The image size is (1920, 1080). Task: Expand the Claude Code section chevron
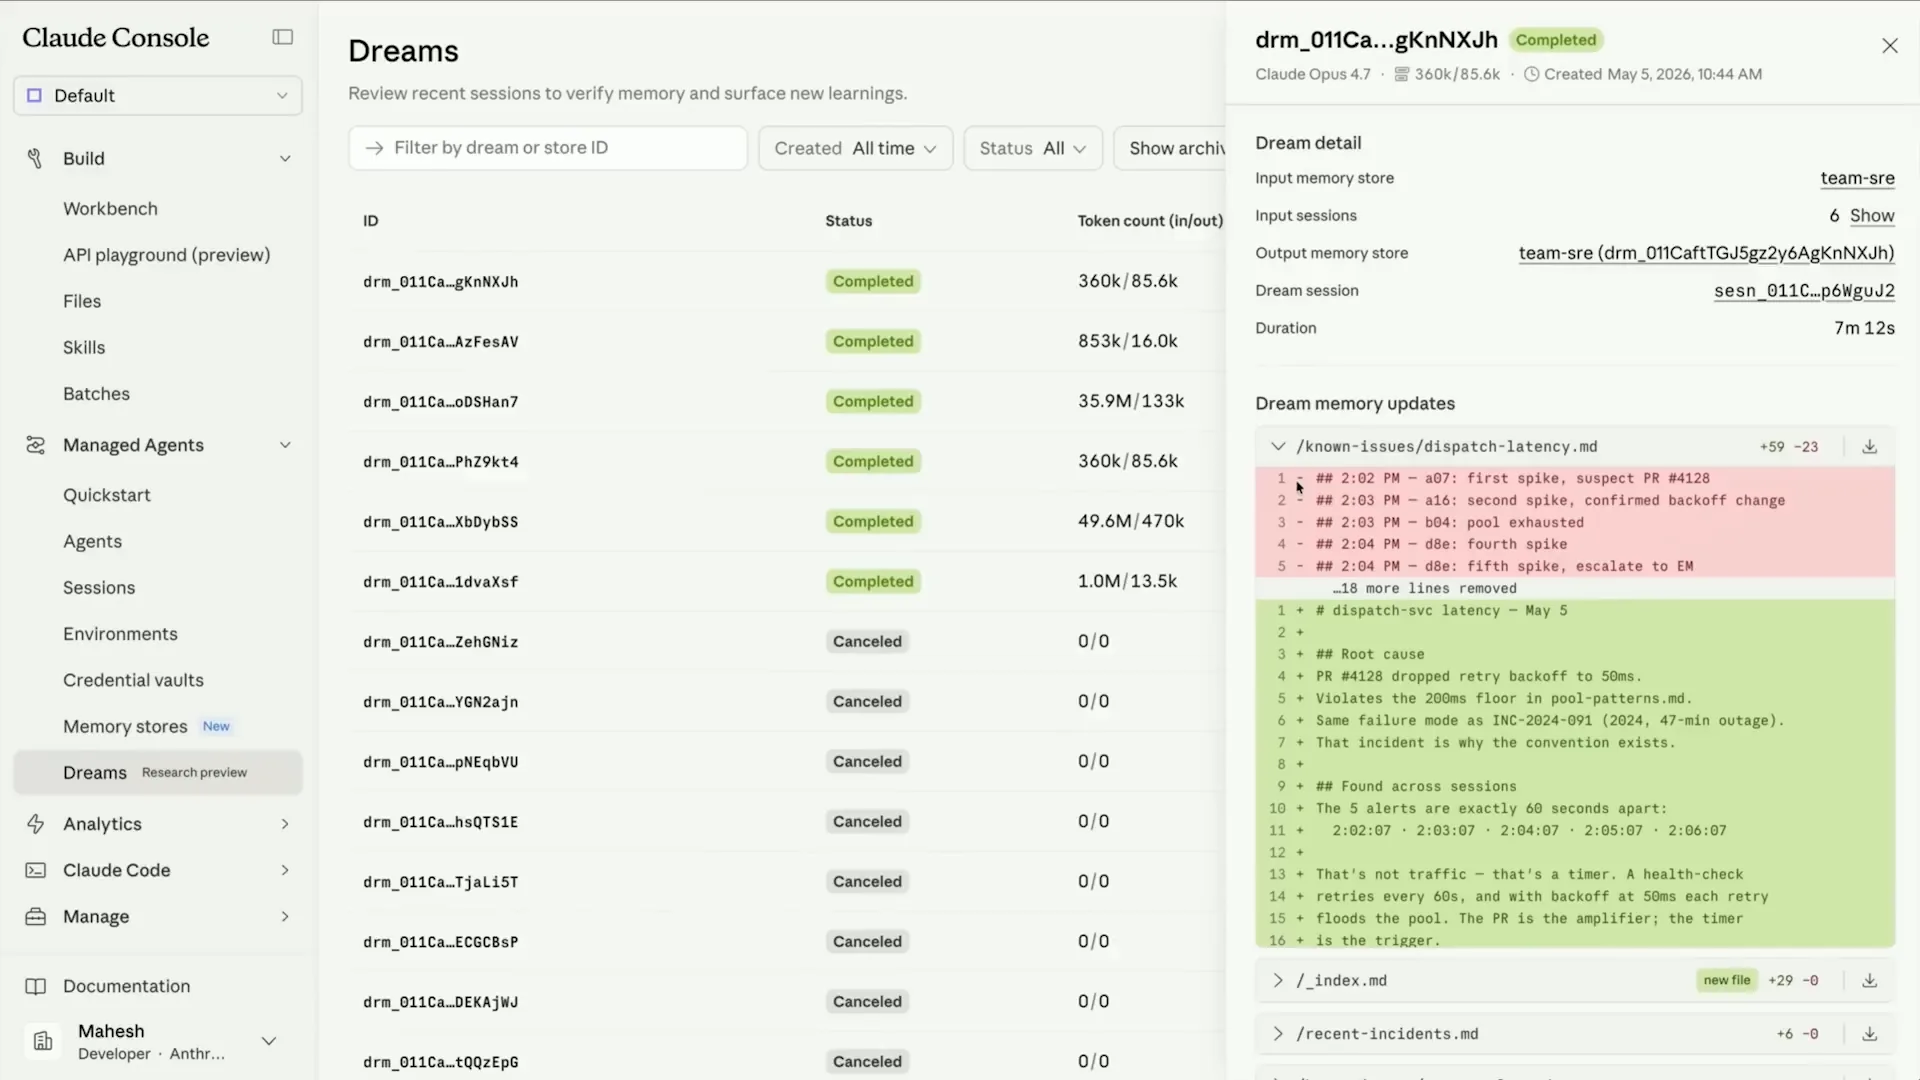(x=285, y=870)
